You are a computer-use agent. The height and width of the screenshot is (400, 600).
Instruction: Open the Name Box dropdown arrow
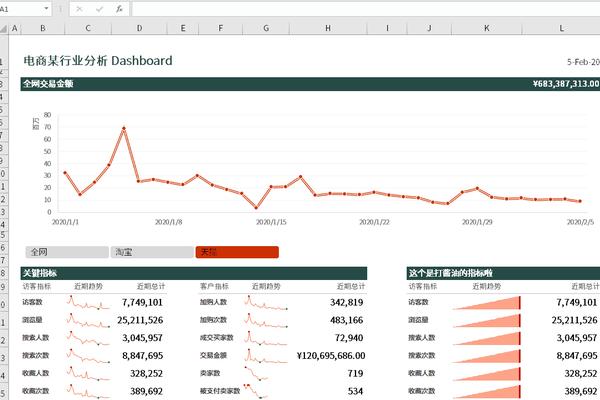[x=46, y=8]
